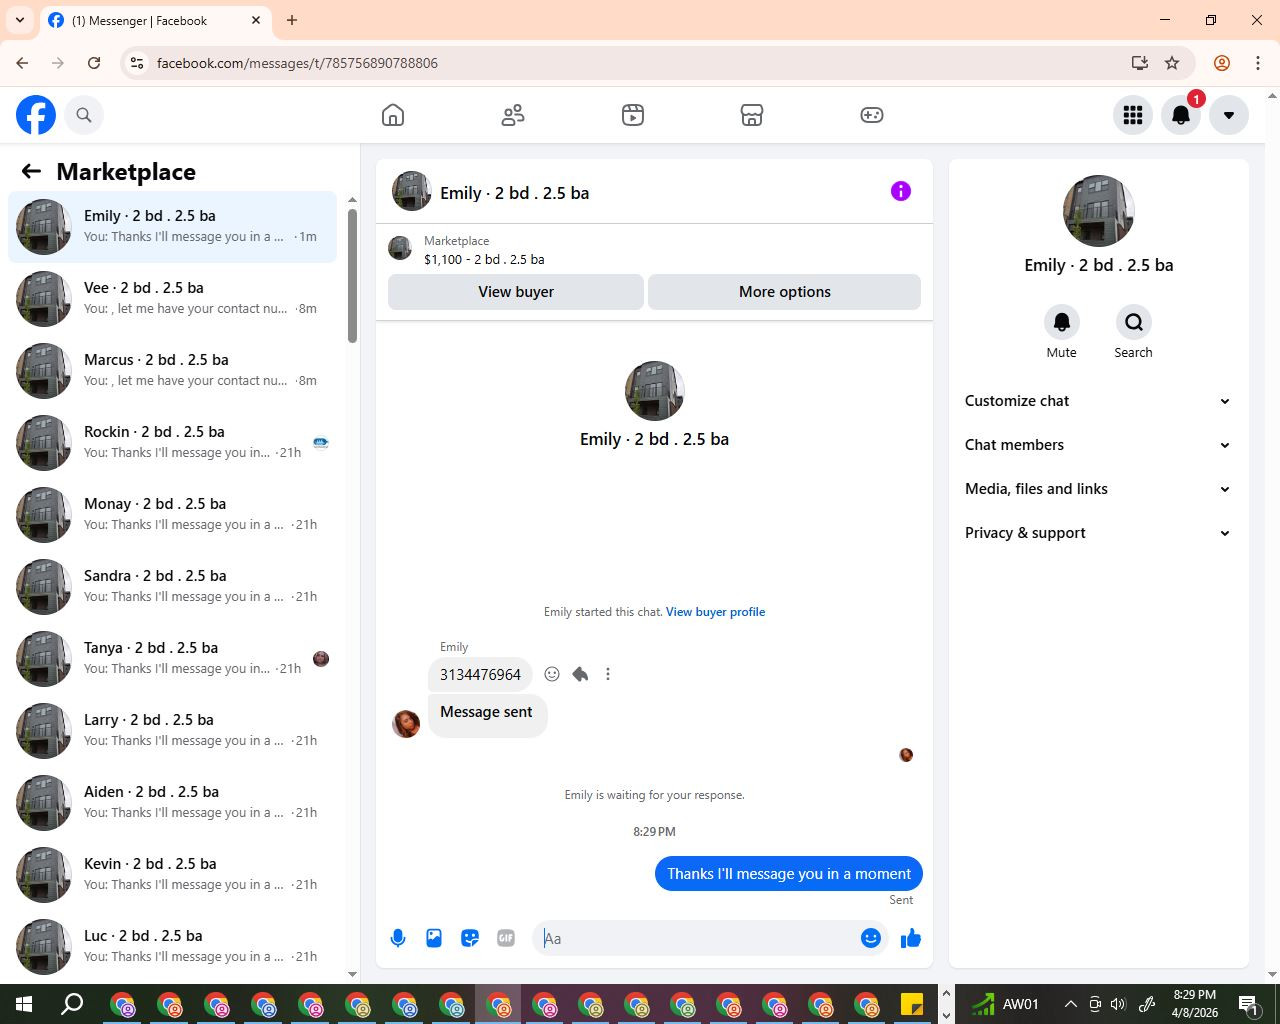Open the Vee conversation

[x=173, y=299]
